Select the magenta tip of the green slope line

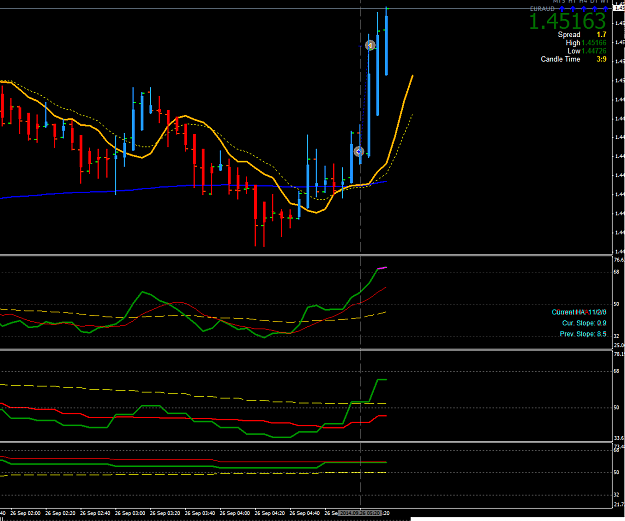pos(382,268)
